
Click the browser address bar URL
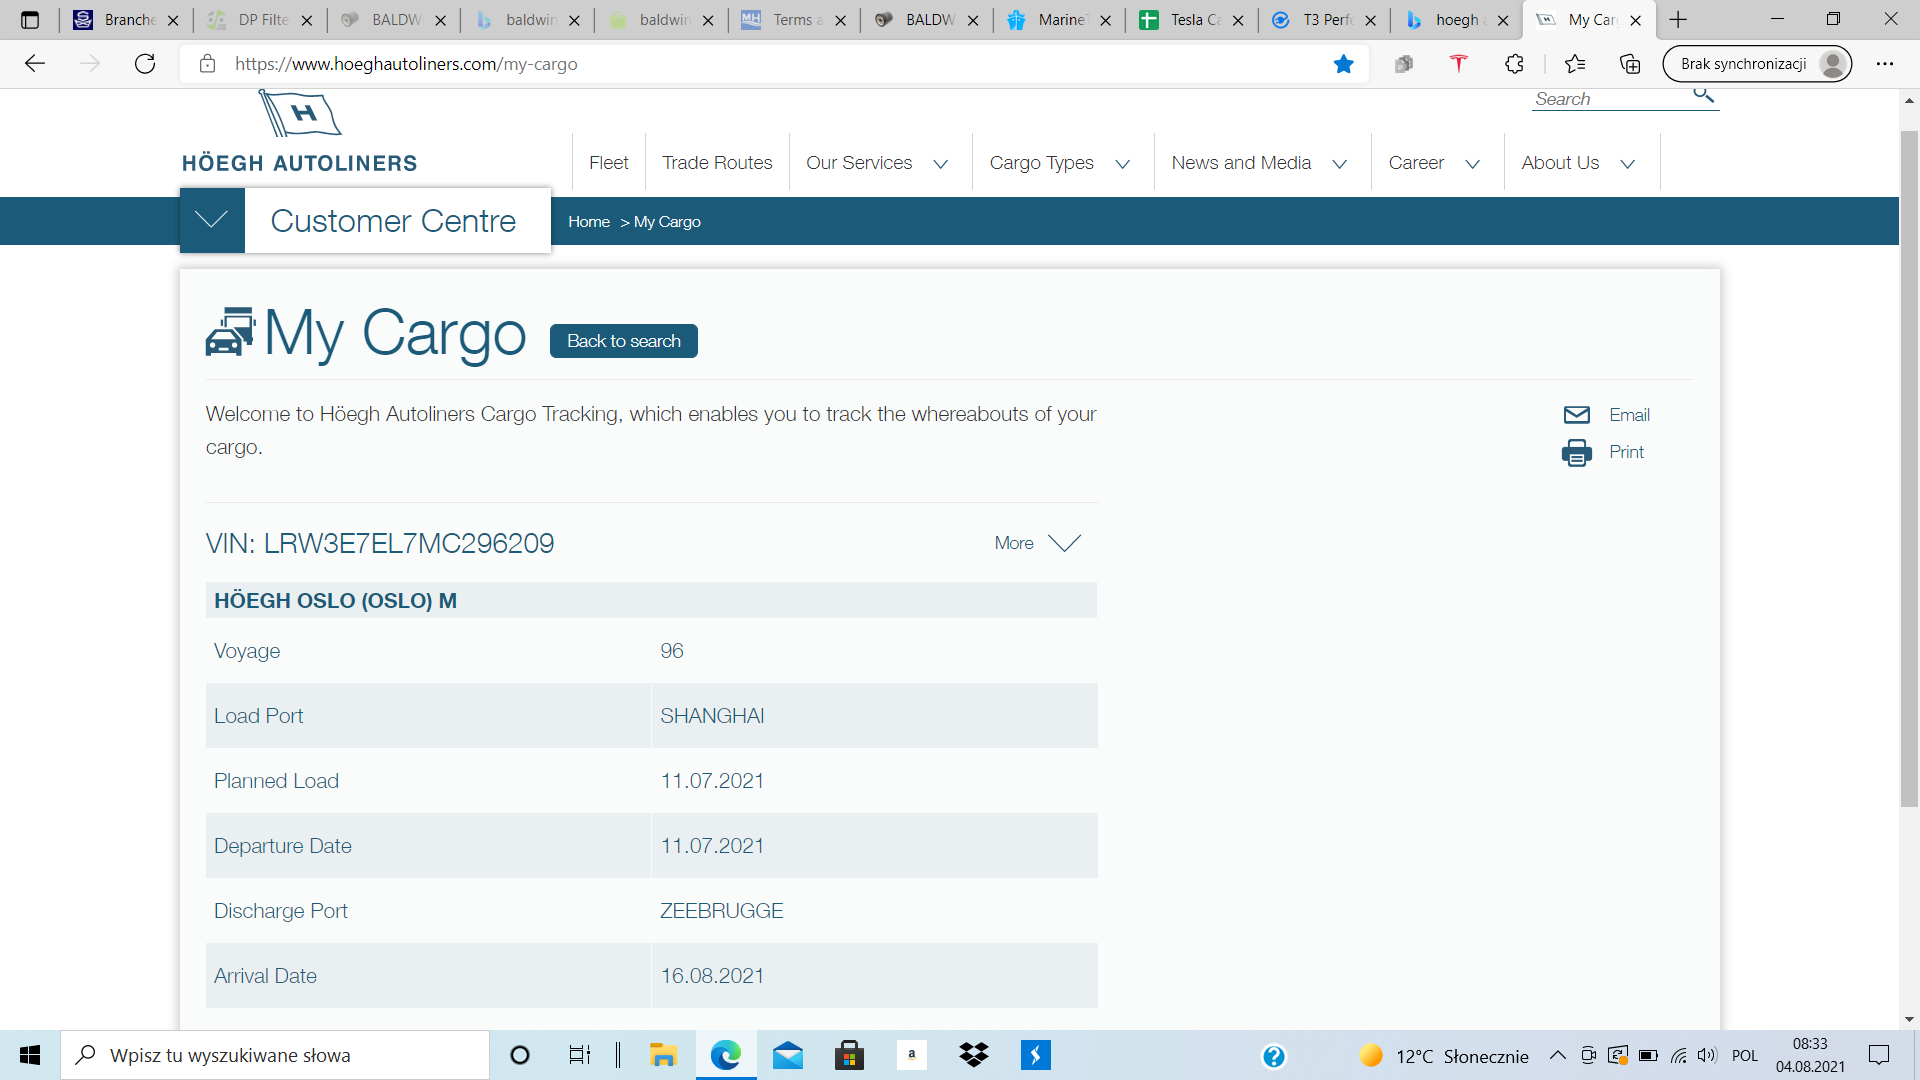pyautogui.click(x=406, y=64)
